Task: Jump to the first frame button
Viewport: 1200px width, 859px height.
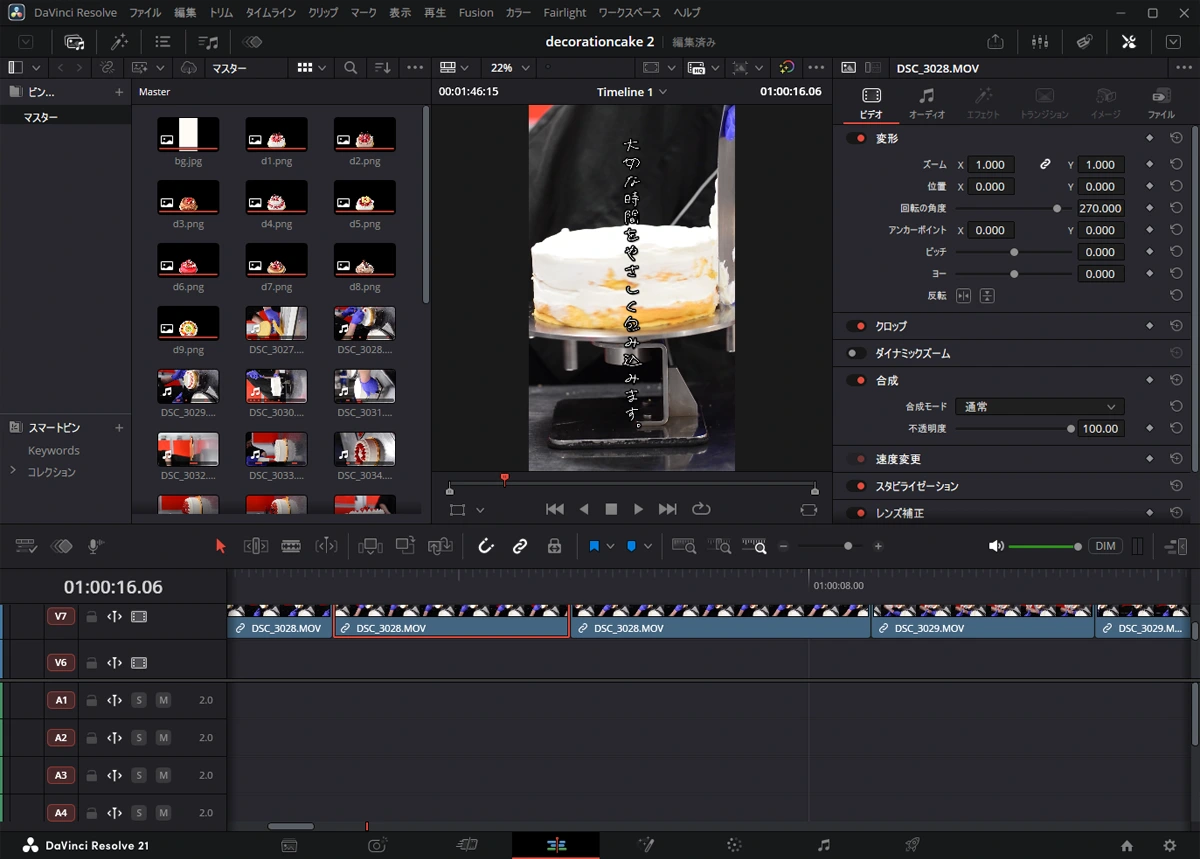Action: point(555,509)
